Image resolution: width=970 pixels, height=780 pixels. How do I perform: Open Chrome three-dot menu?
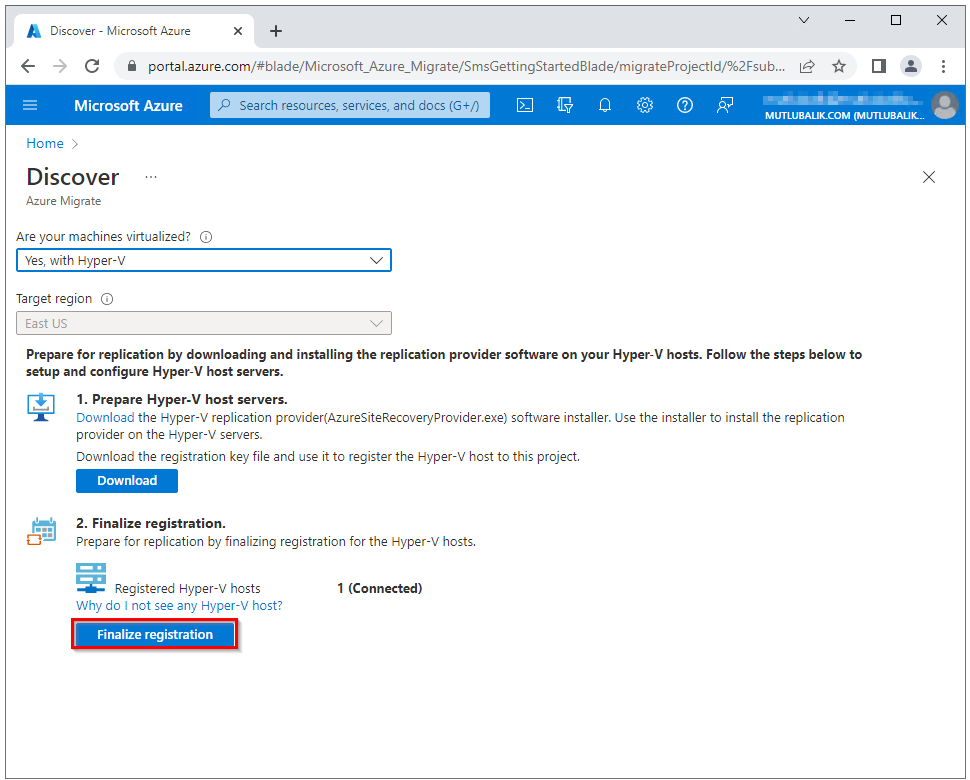(x=943, y=66)
